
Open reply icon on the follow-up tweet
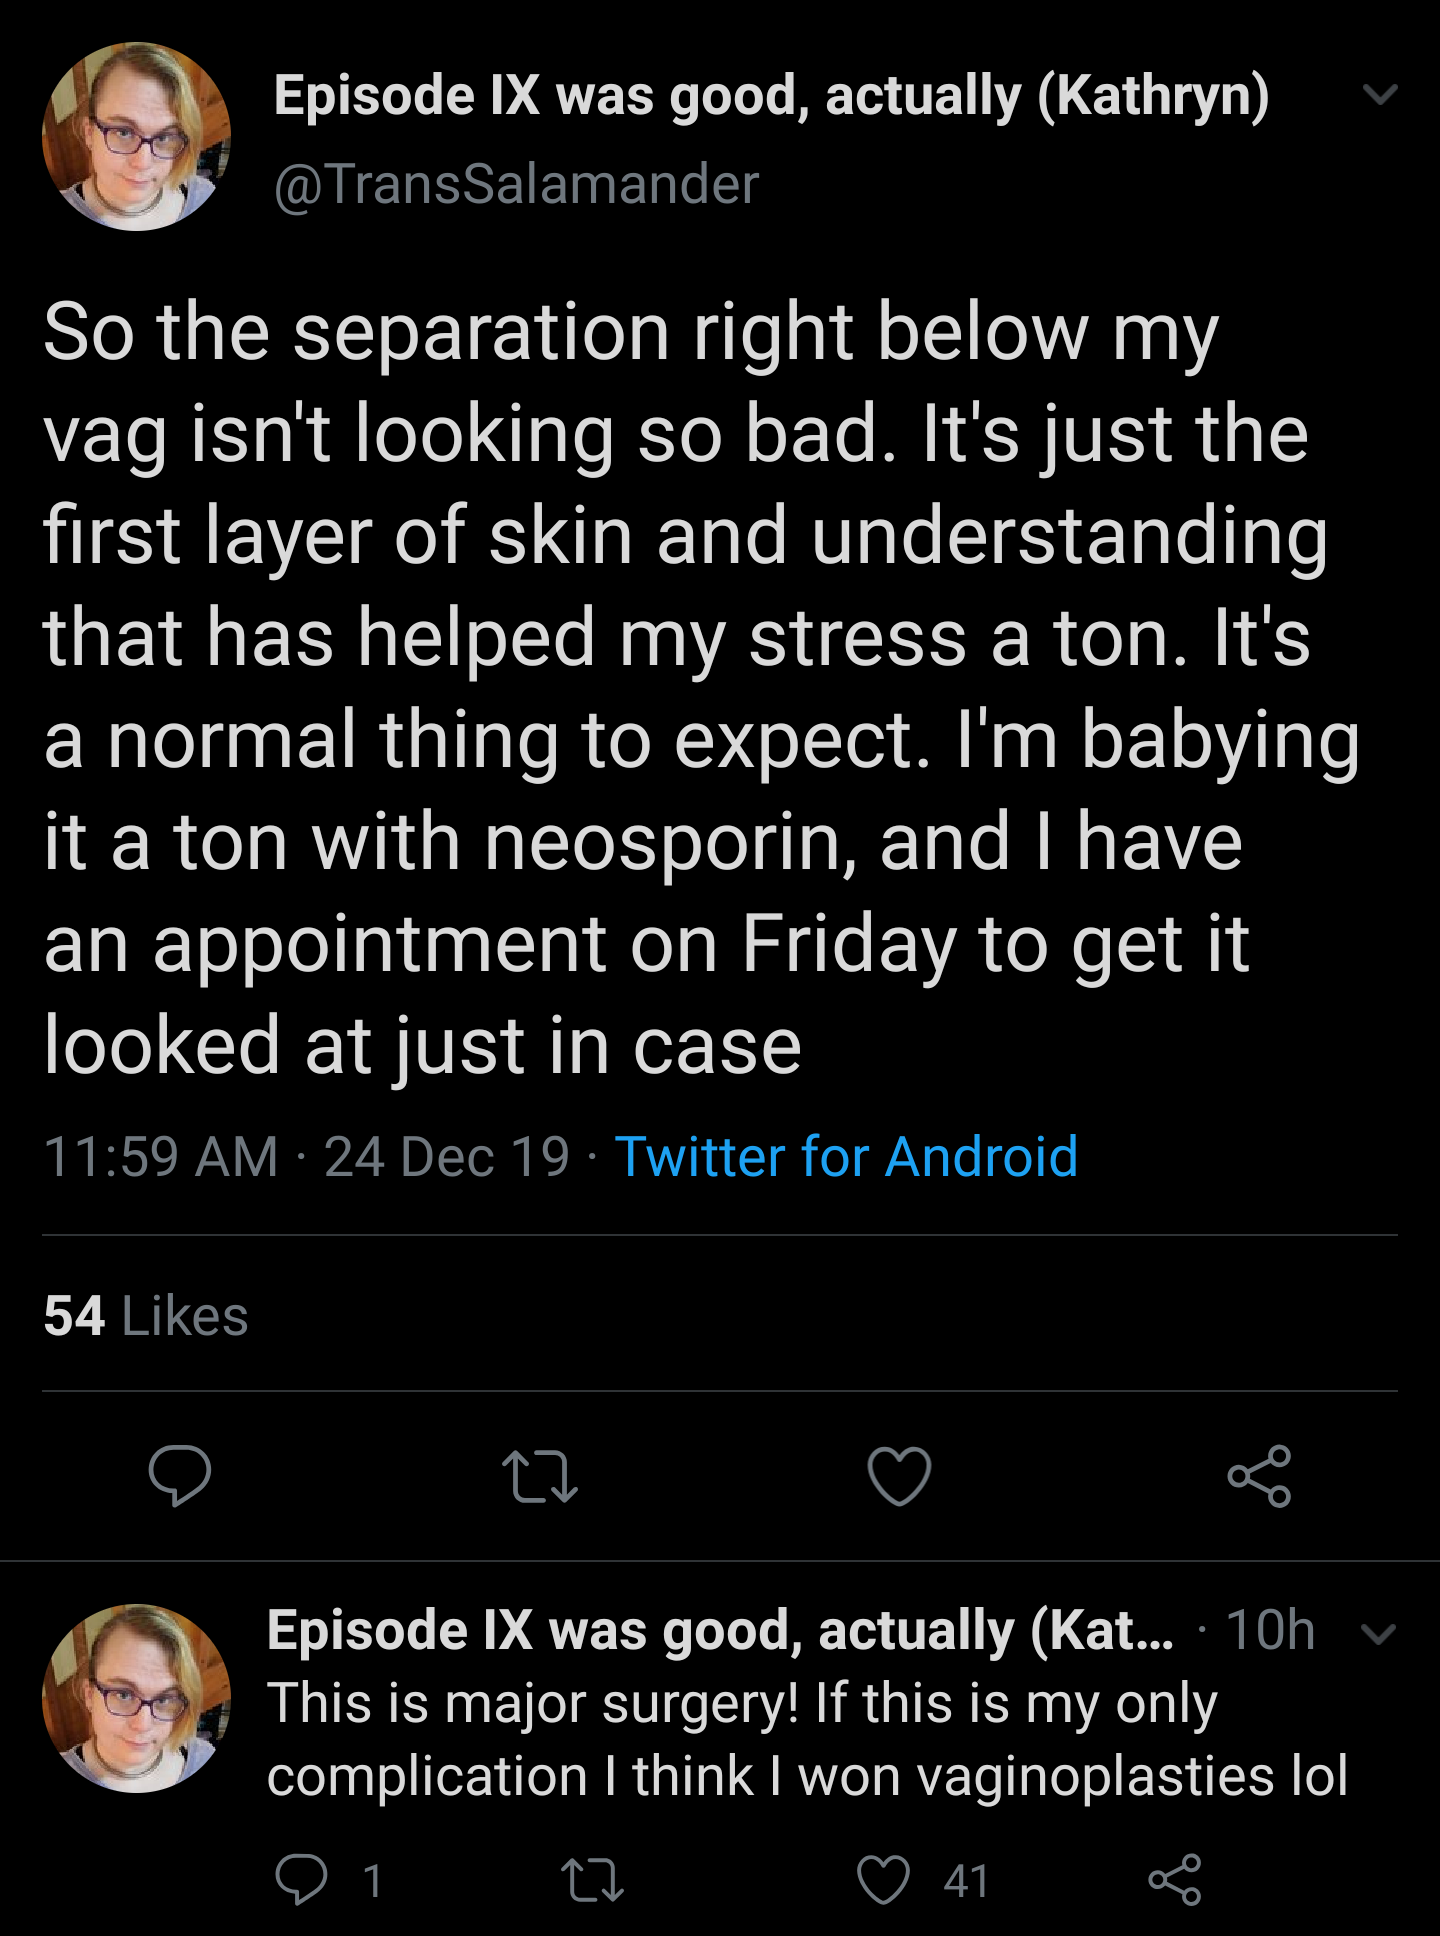[x=302, y=1879]
